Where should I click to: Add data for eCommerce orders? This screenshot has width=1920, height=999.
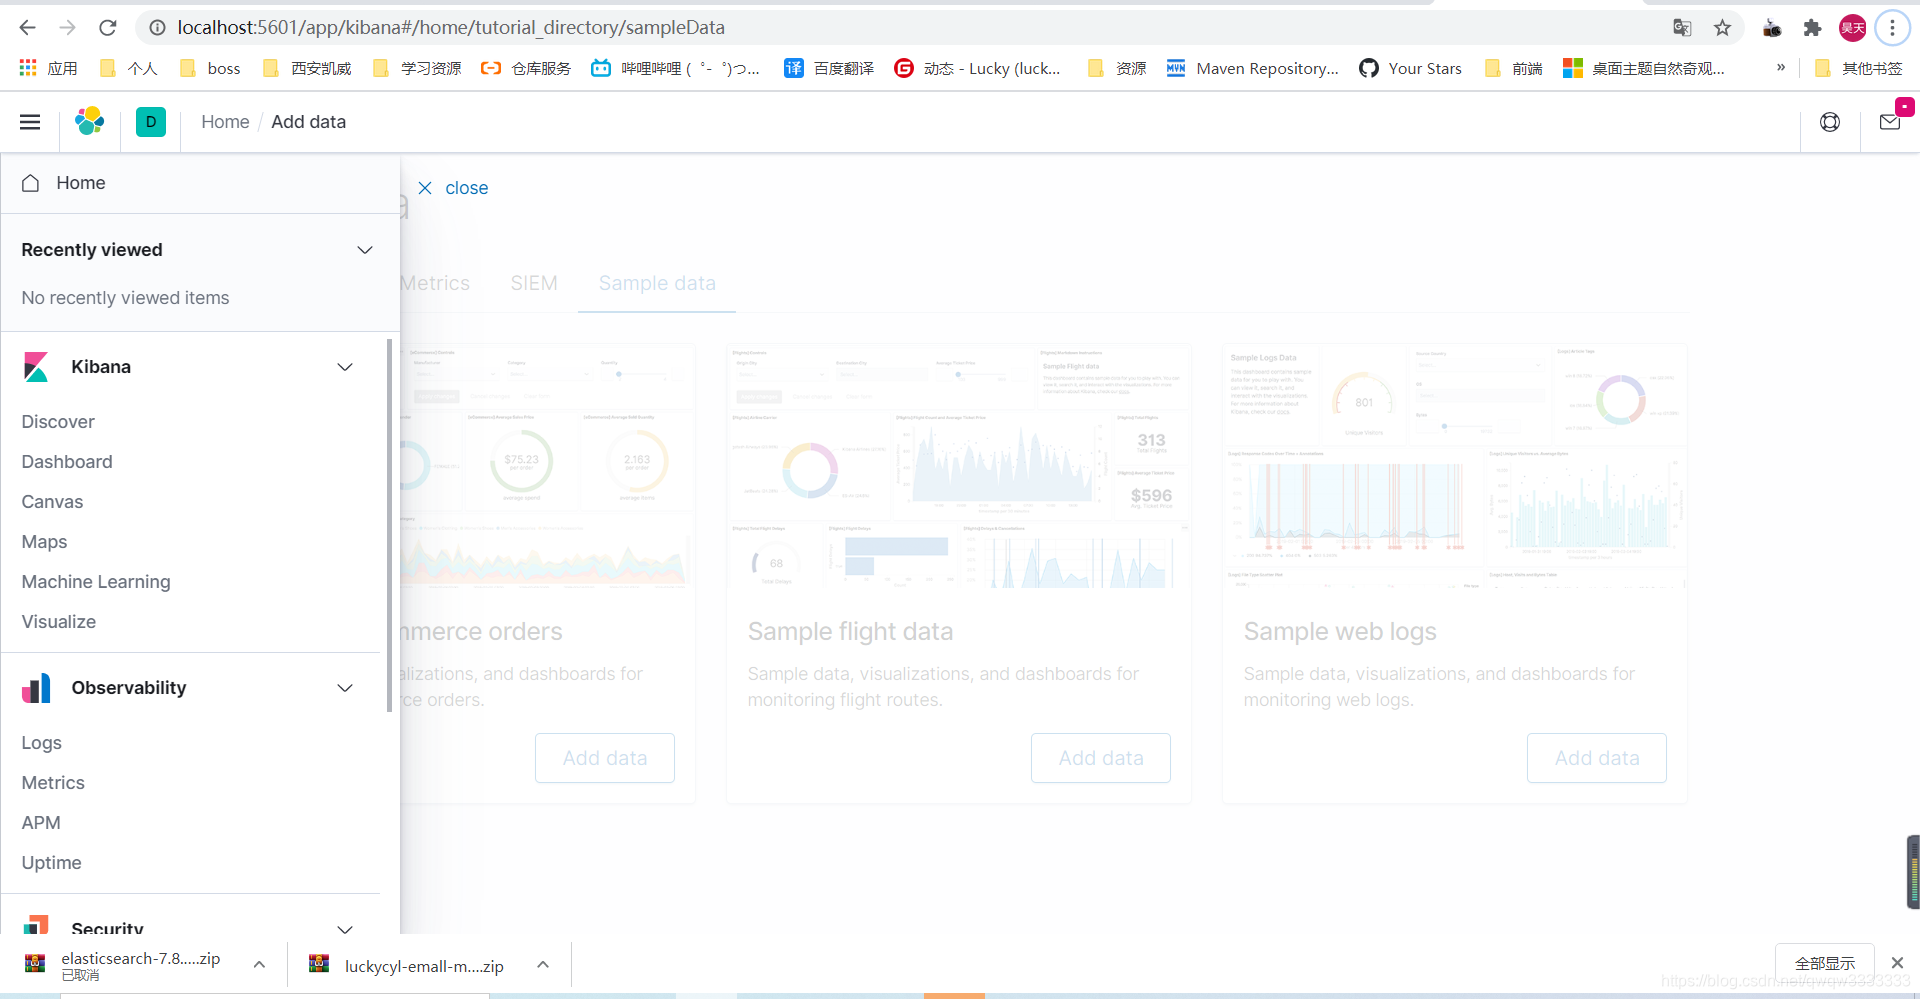tap(605, 758)
